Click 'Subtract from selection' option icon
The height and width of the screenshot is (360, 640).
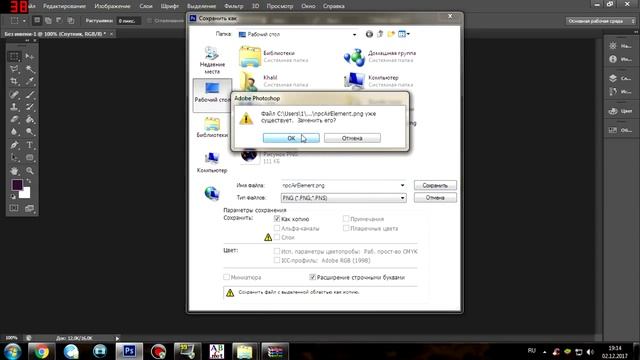click(x=59, y=20)
